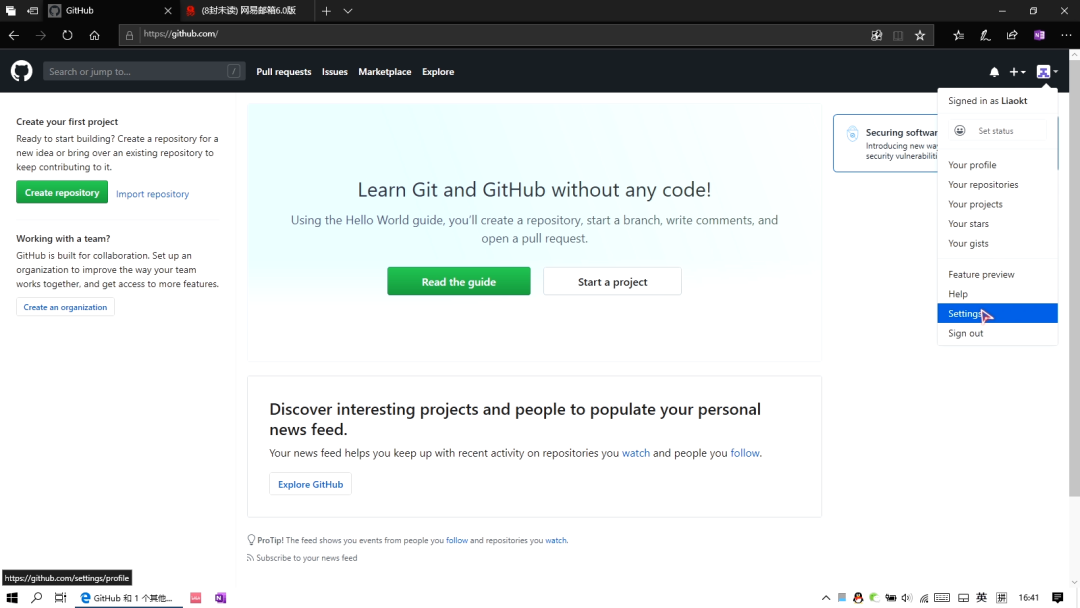Select Settings in user menu

(997, 313)
